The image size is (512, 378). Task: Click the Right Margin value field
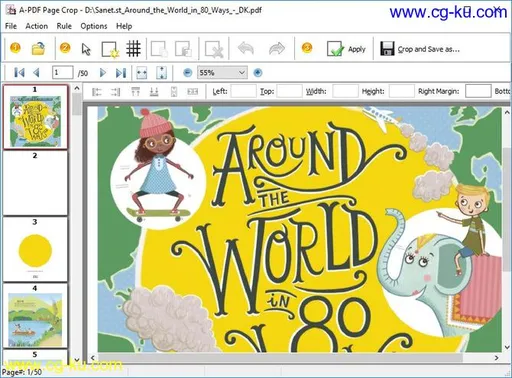pos(478,91)
